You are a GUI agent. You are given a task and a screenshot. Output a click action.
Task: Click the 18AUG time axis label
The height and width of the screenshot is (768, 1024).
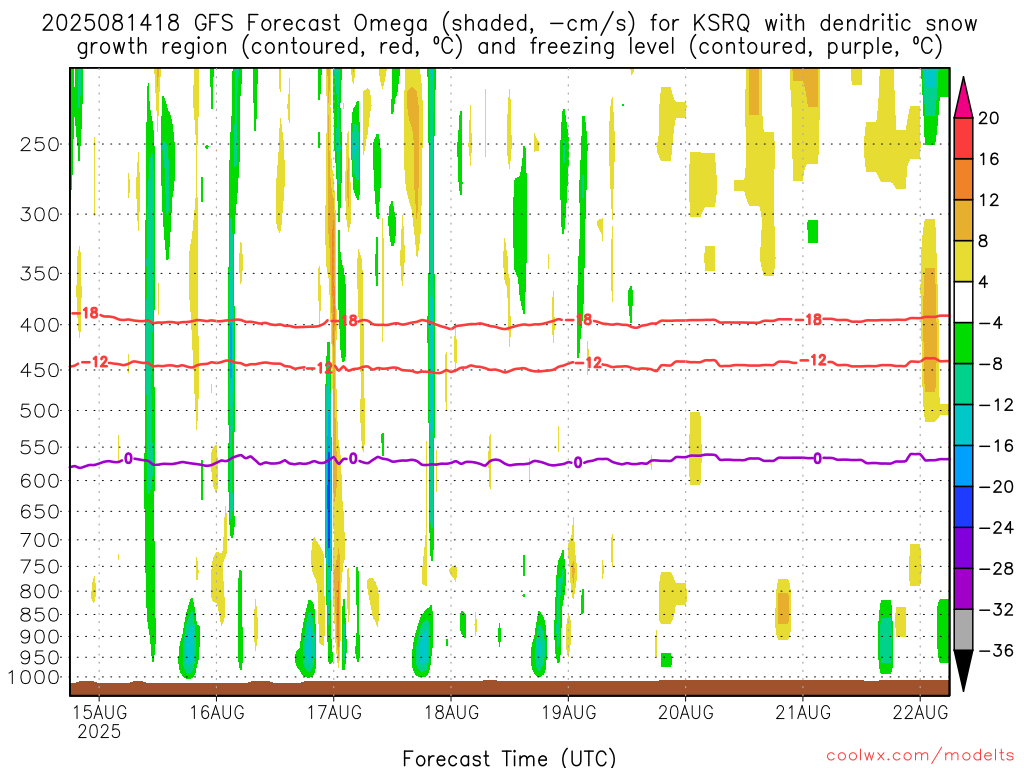(x=451, y=712)
